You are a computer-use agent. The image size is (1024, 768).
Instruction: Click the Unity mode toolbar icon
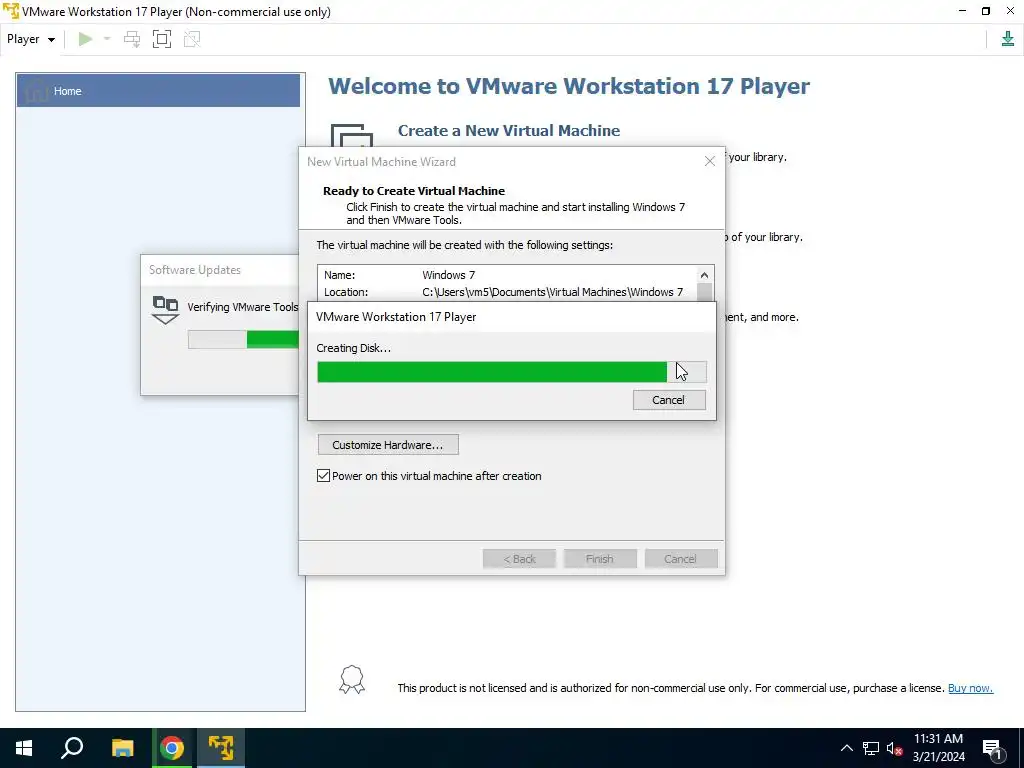pos(192,39)
